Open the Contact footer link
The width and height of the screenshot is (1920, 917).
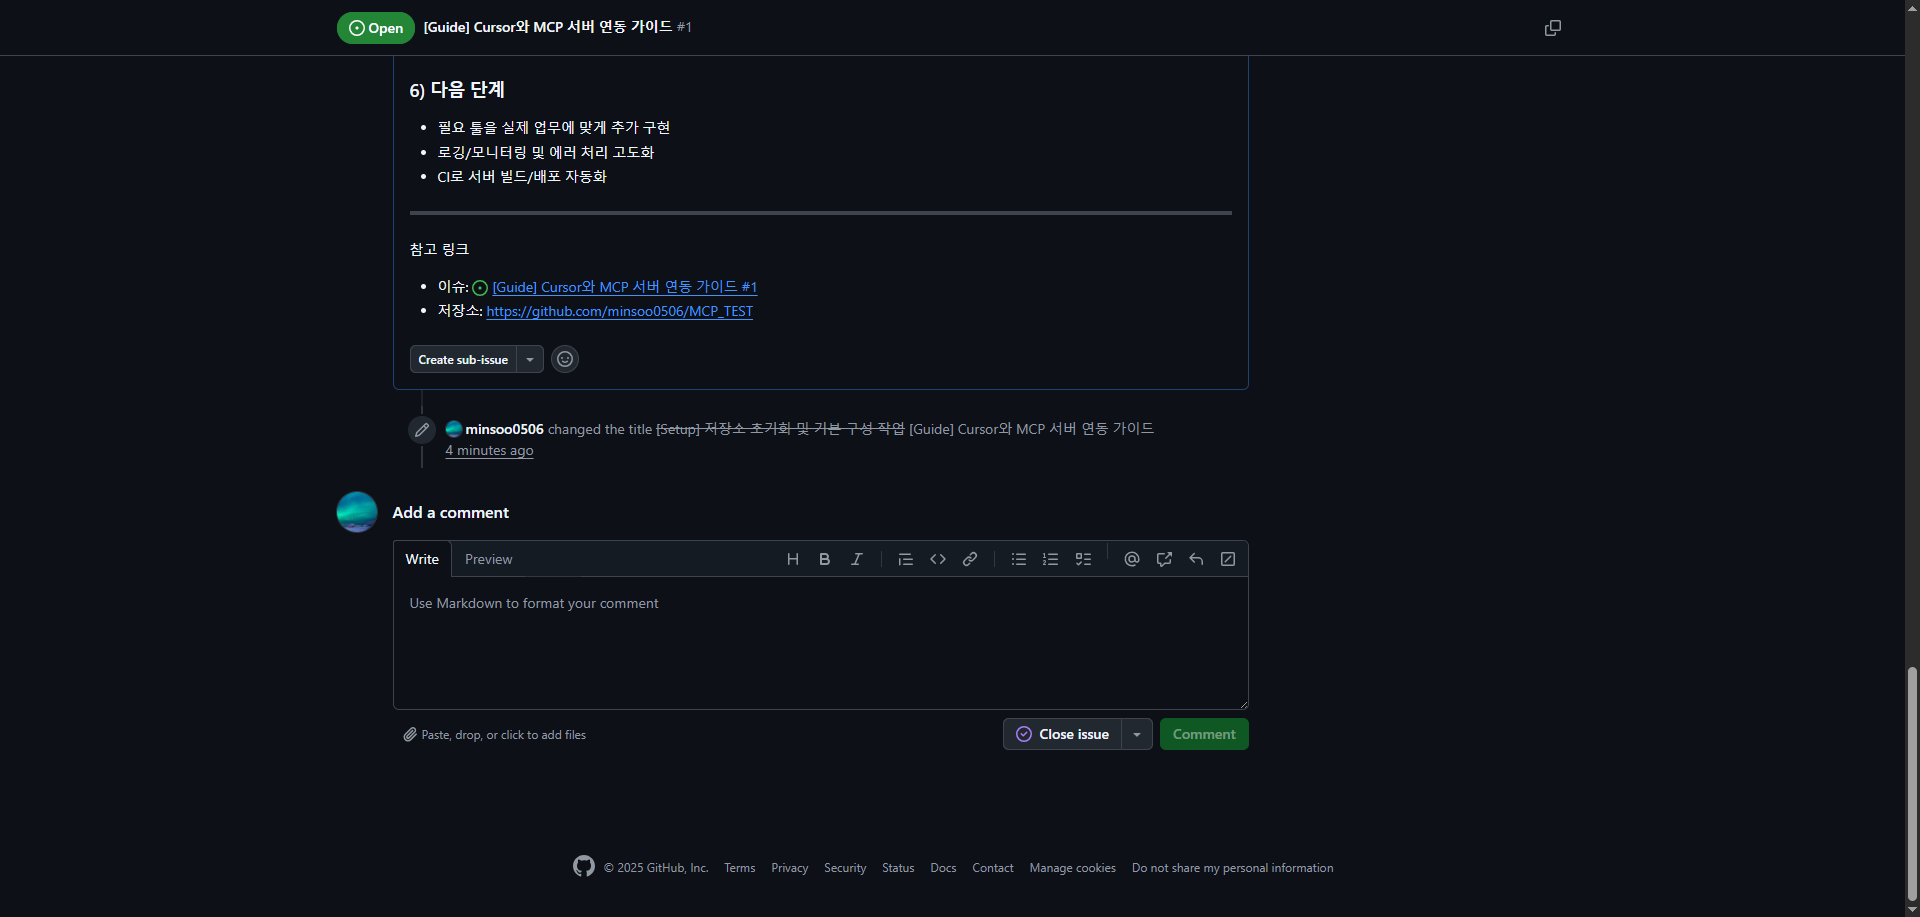click(x=993, y=868)
